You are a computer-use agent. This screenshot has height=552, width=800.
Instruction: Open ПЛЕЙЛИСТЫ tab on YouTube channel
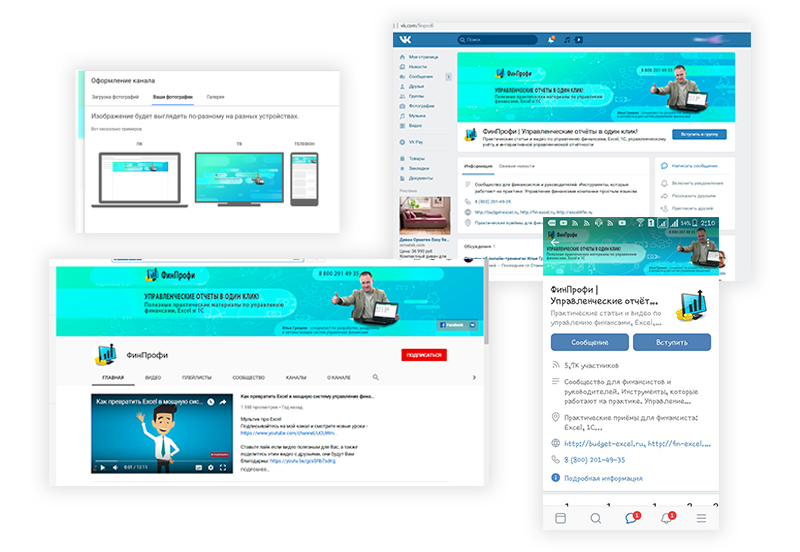[x=197, y=378]
